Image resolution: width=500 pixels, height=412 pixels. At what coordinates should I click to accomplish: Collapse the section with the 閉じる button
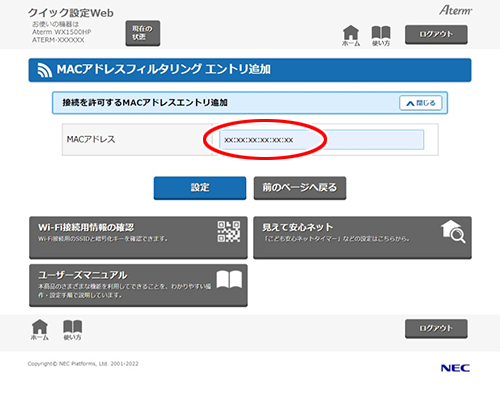tap(421, 103)
